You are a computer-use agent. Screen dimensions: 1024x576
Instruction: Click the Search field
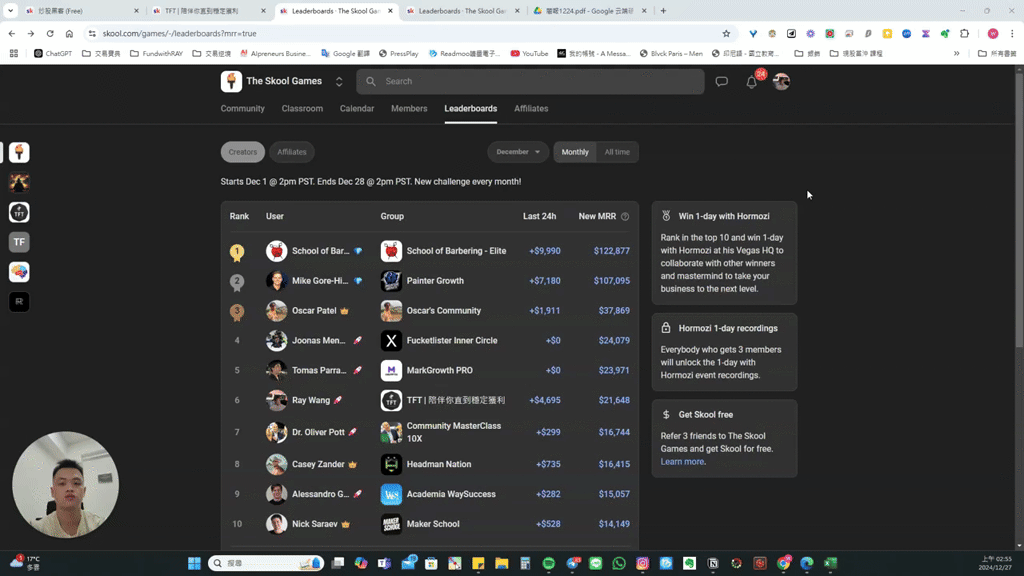tap(530, 82)
